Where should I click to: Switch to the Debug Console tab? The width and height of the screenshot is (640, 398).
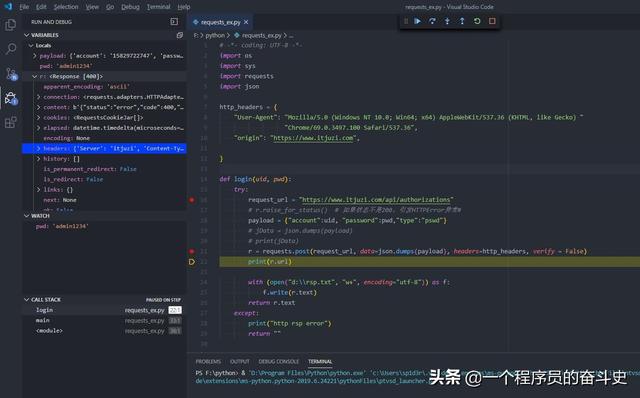click(279, 362)
